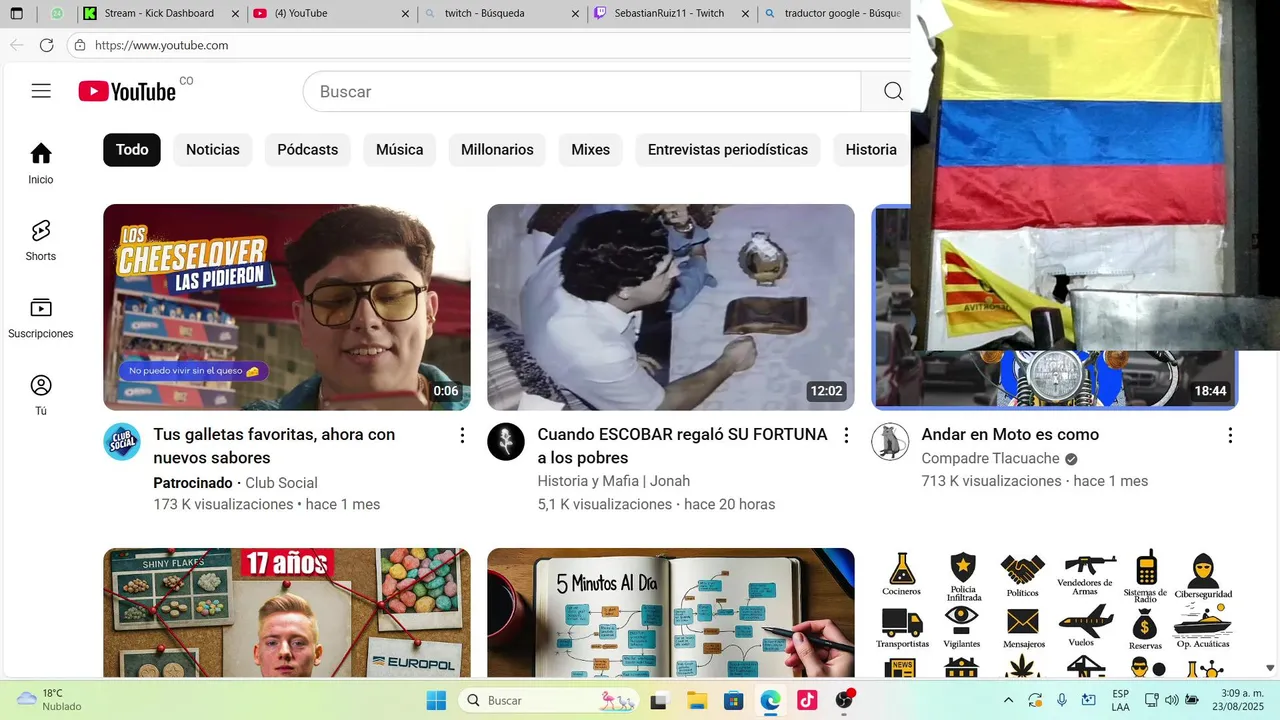
Task: Switch ESP LAA keyboard language
Action: click(x=1121, y=700)
